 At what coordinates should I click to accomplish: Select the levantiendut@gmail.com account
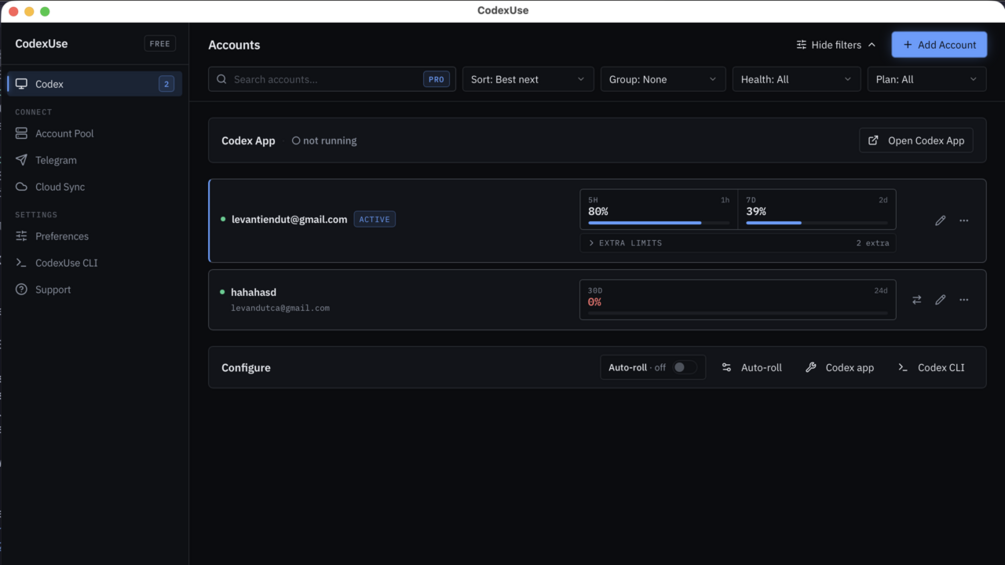click(289, 219)
